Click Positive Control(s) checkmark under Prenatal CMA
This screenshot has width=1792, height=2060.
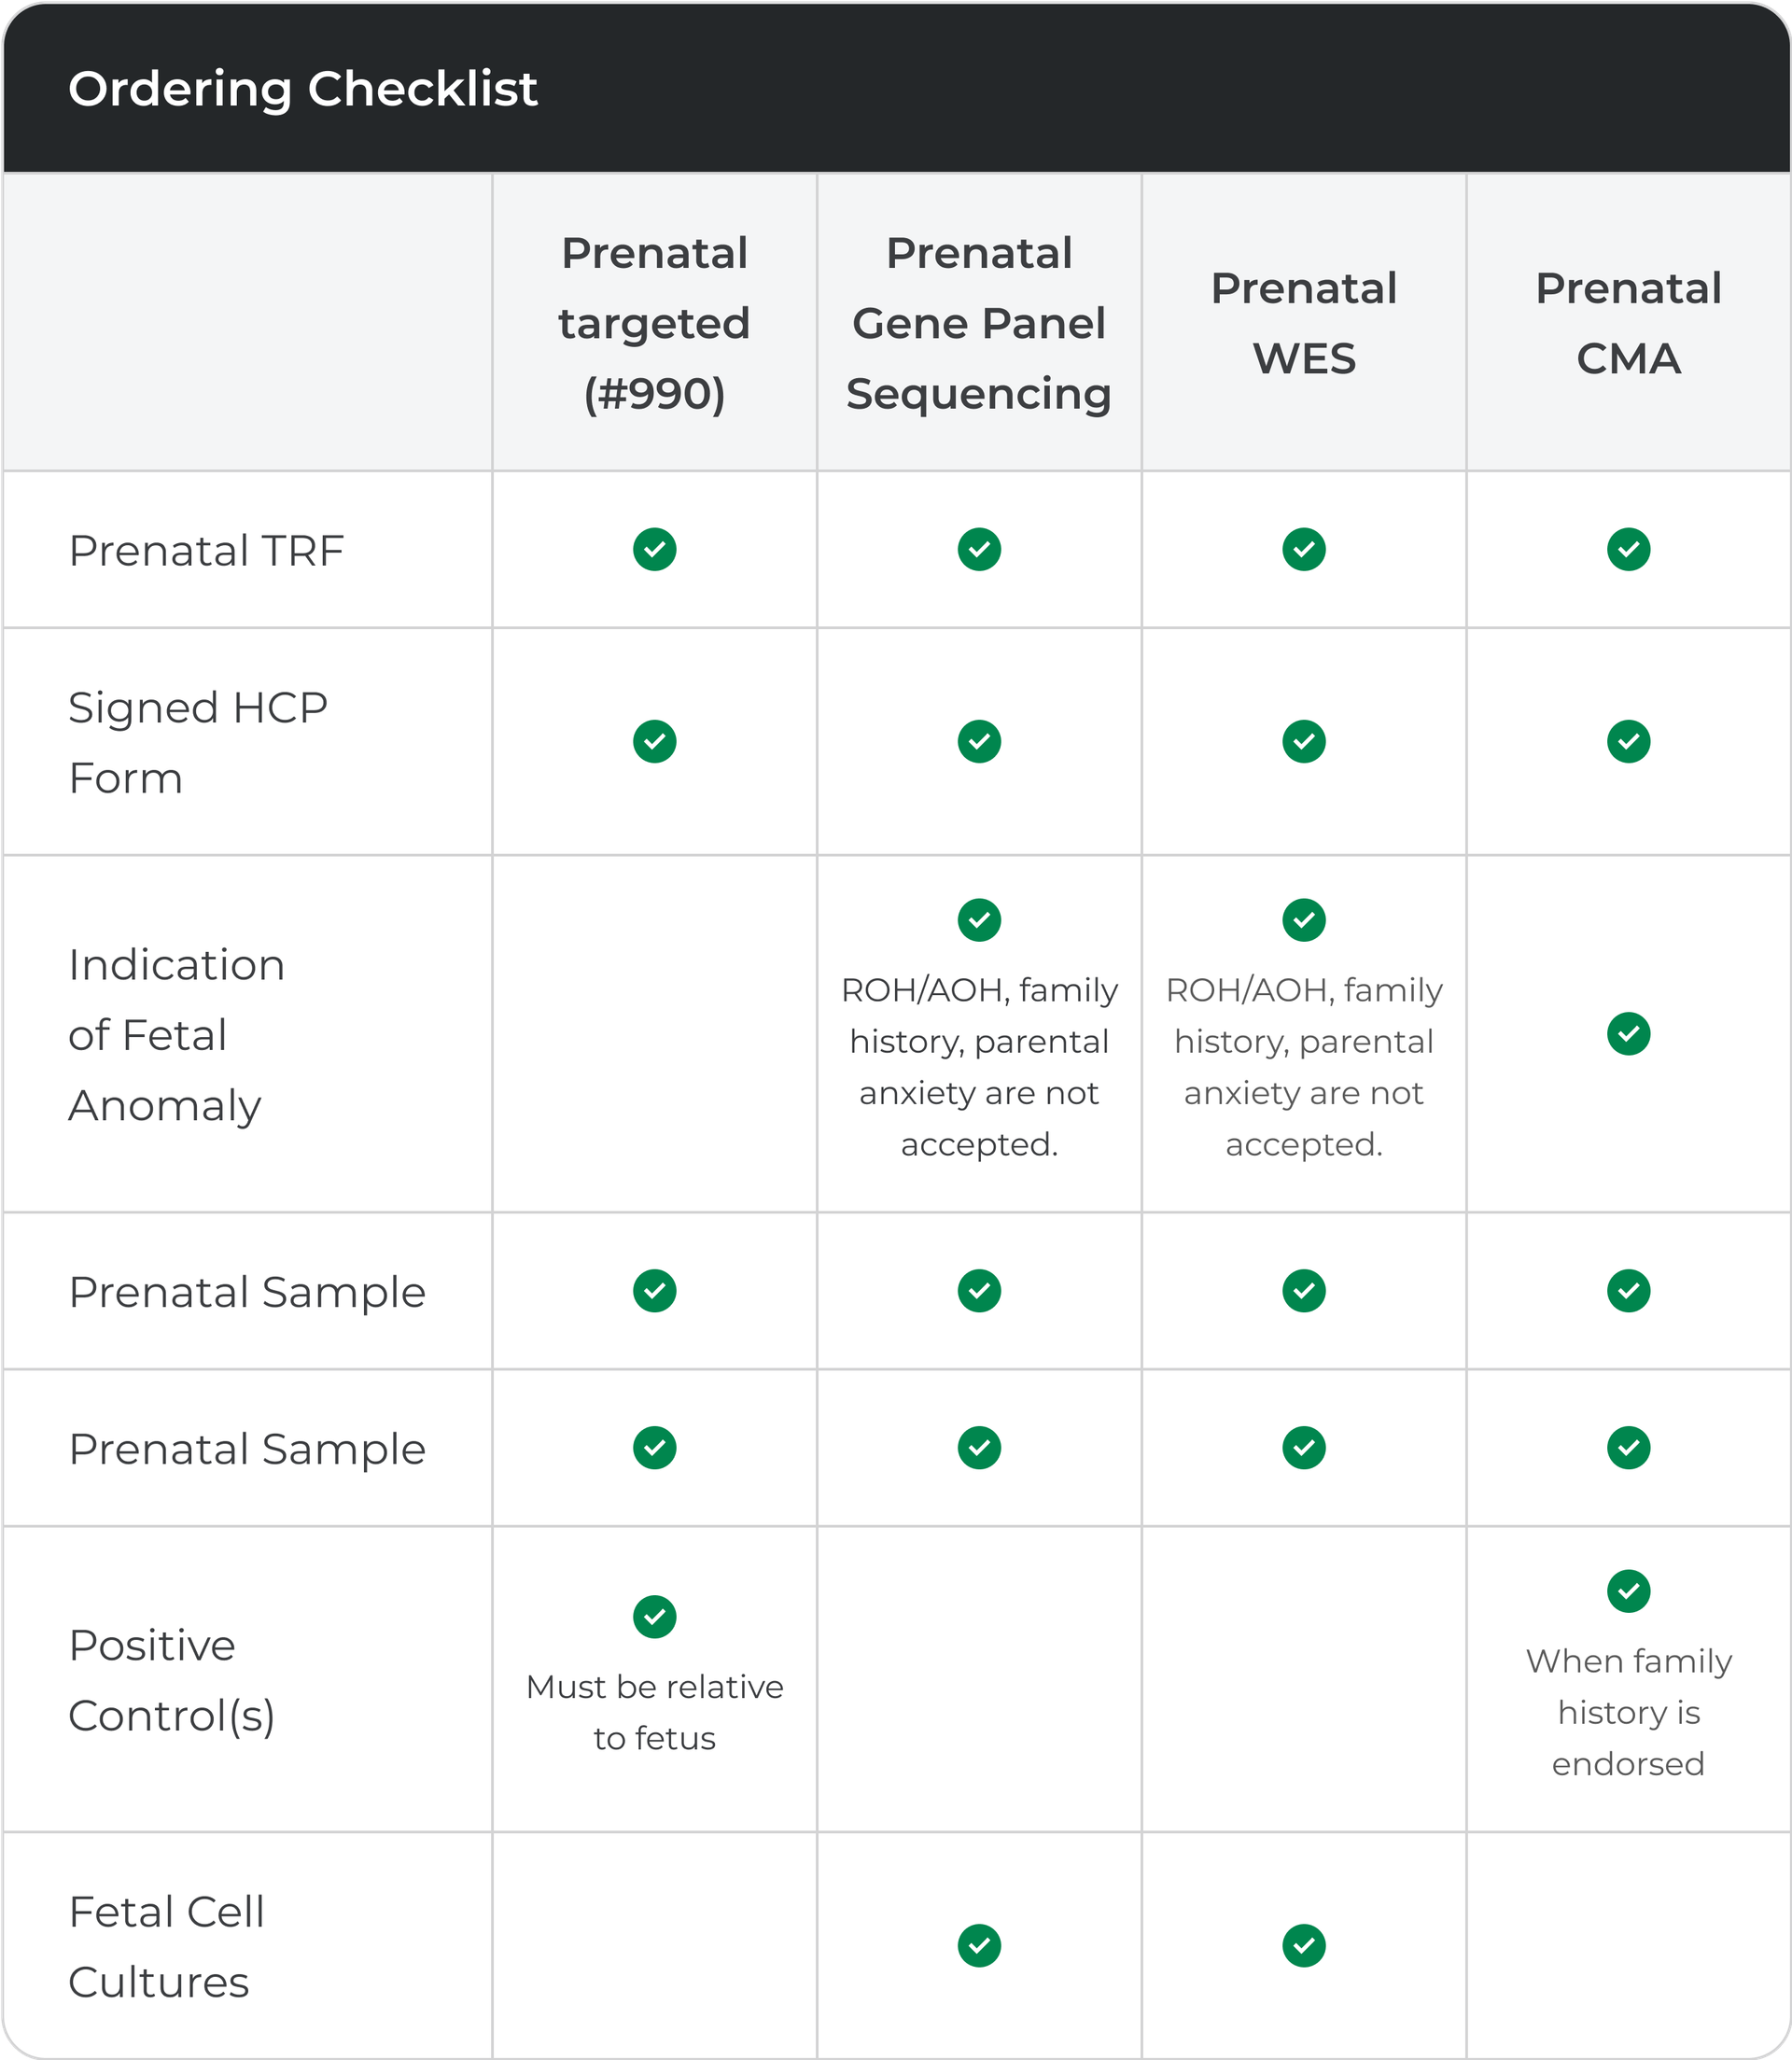click(x=1628, y=1590)
